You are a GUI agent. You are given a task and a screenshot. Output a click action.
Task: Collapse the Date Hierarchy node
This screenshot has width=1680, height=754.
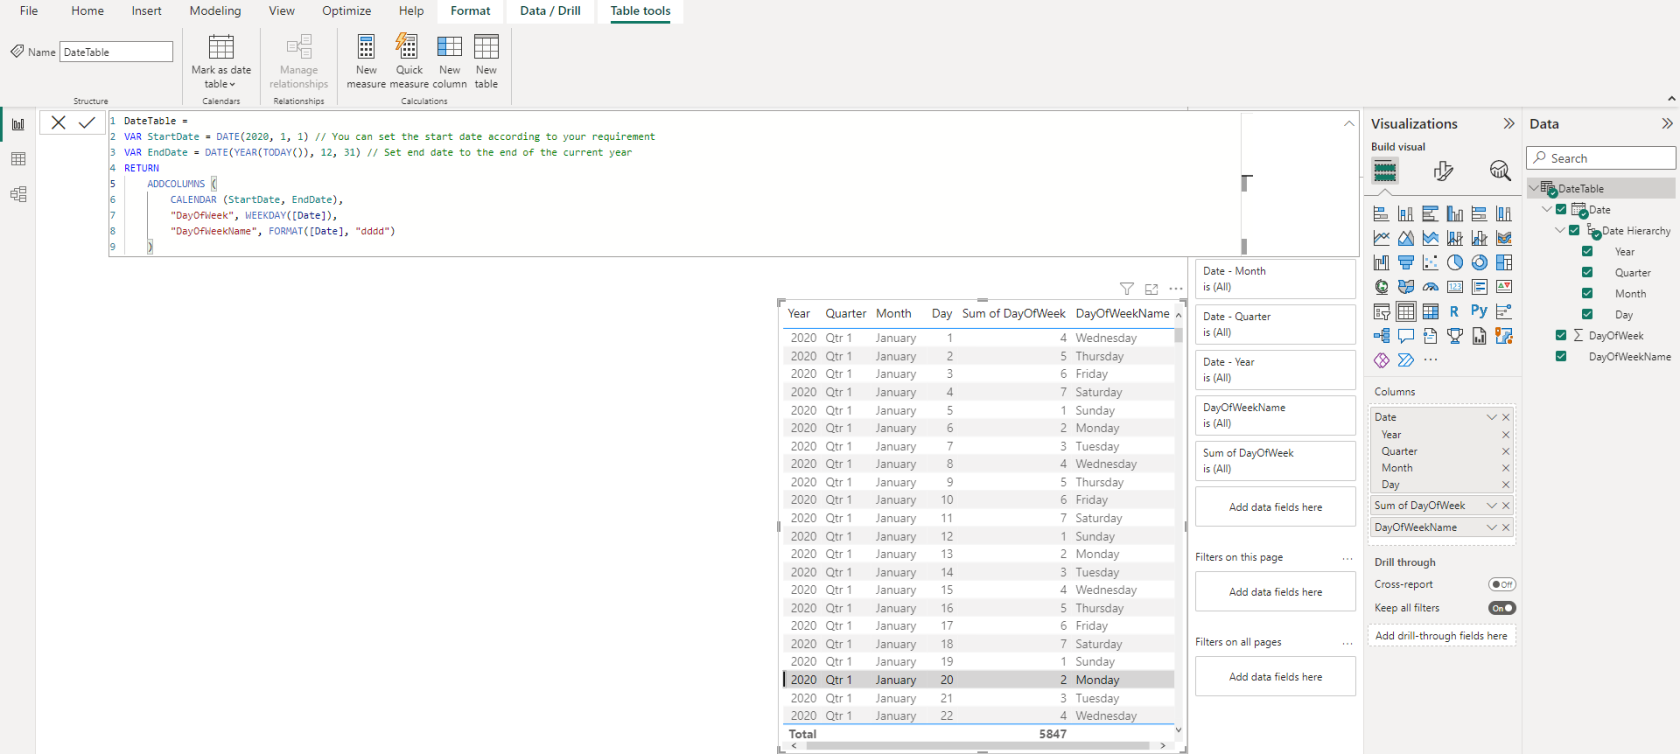1560,230
